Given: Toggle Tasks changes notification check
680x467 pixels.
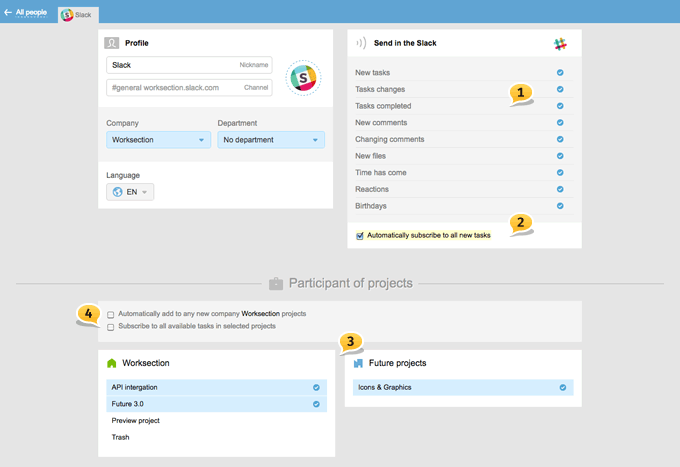Looking at the screenshot, I should 560,89.
